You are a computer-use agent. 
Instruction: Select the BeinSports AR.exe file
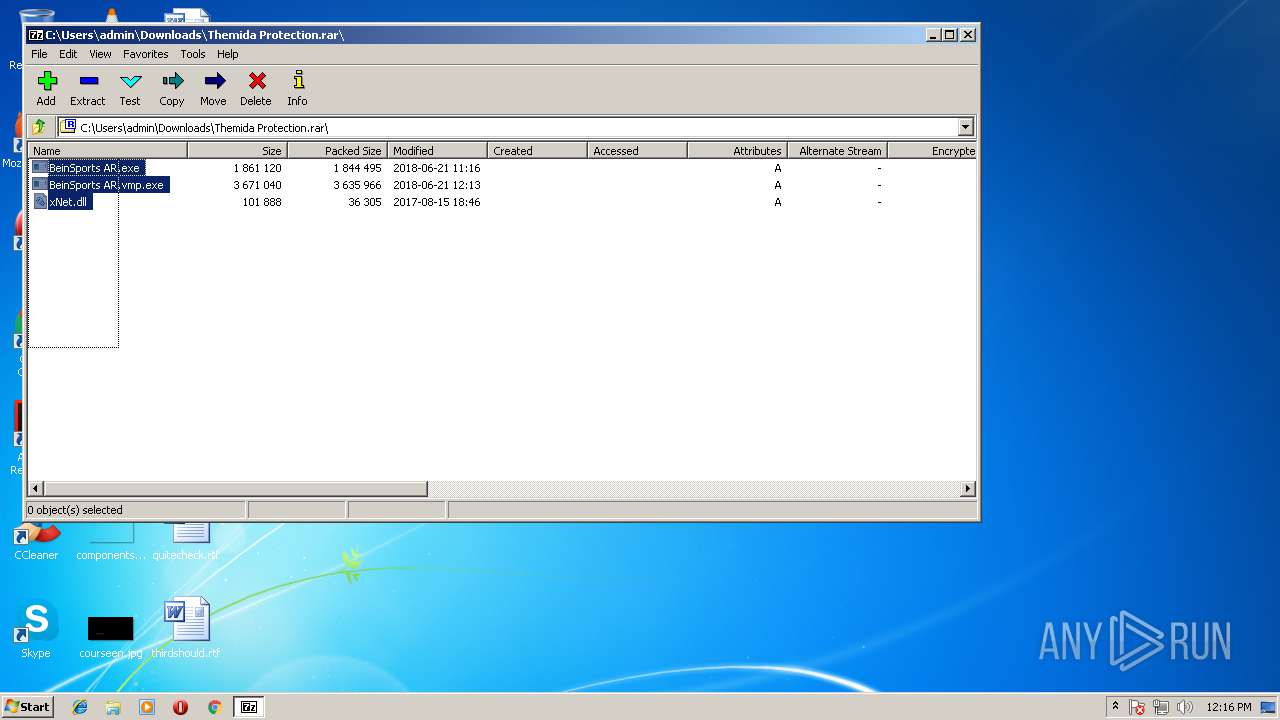click(x=95, y=168)
